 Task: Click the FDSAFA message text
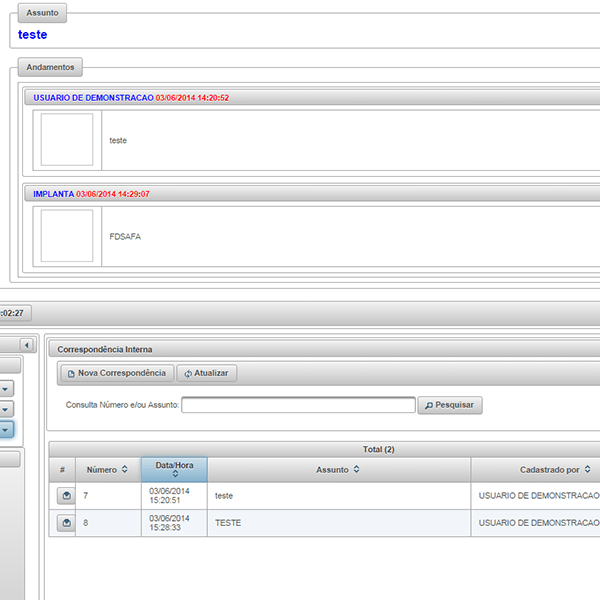125,236
